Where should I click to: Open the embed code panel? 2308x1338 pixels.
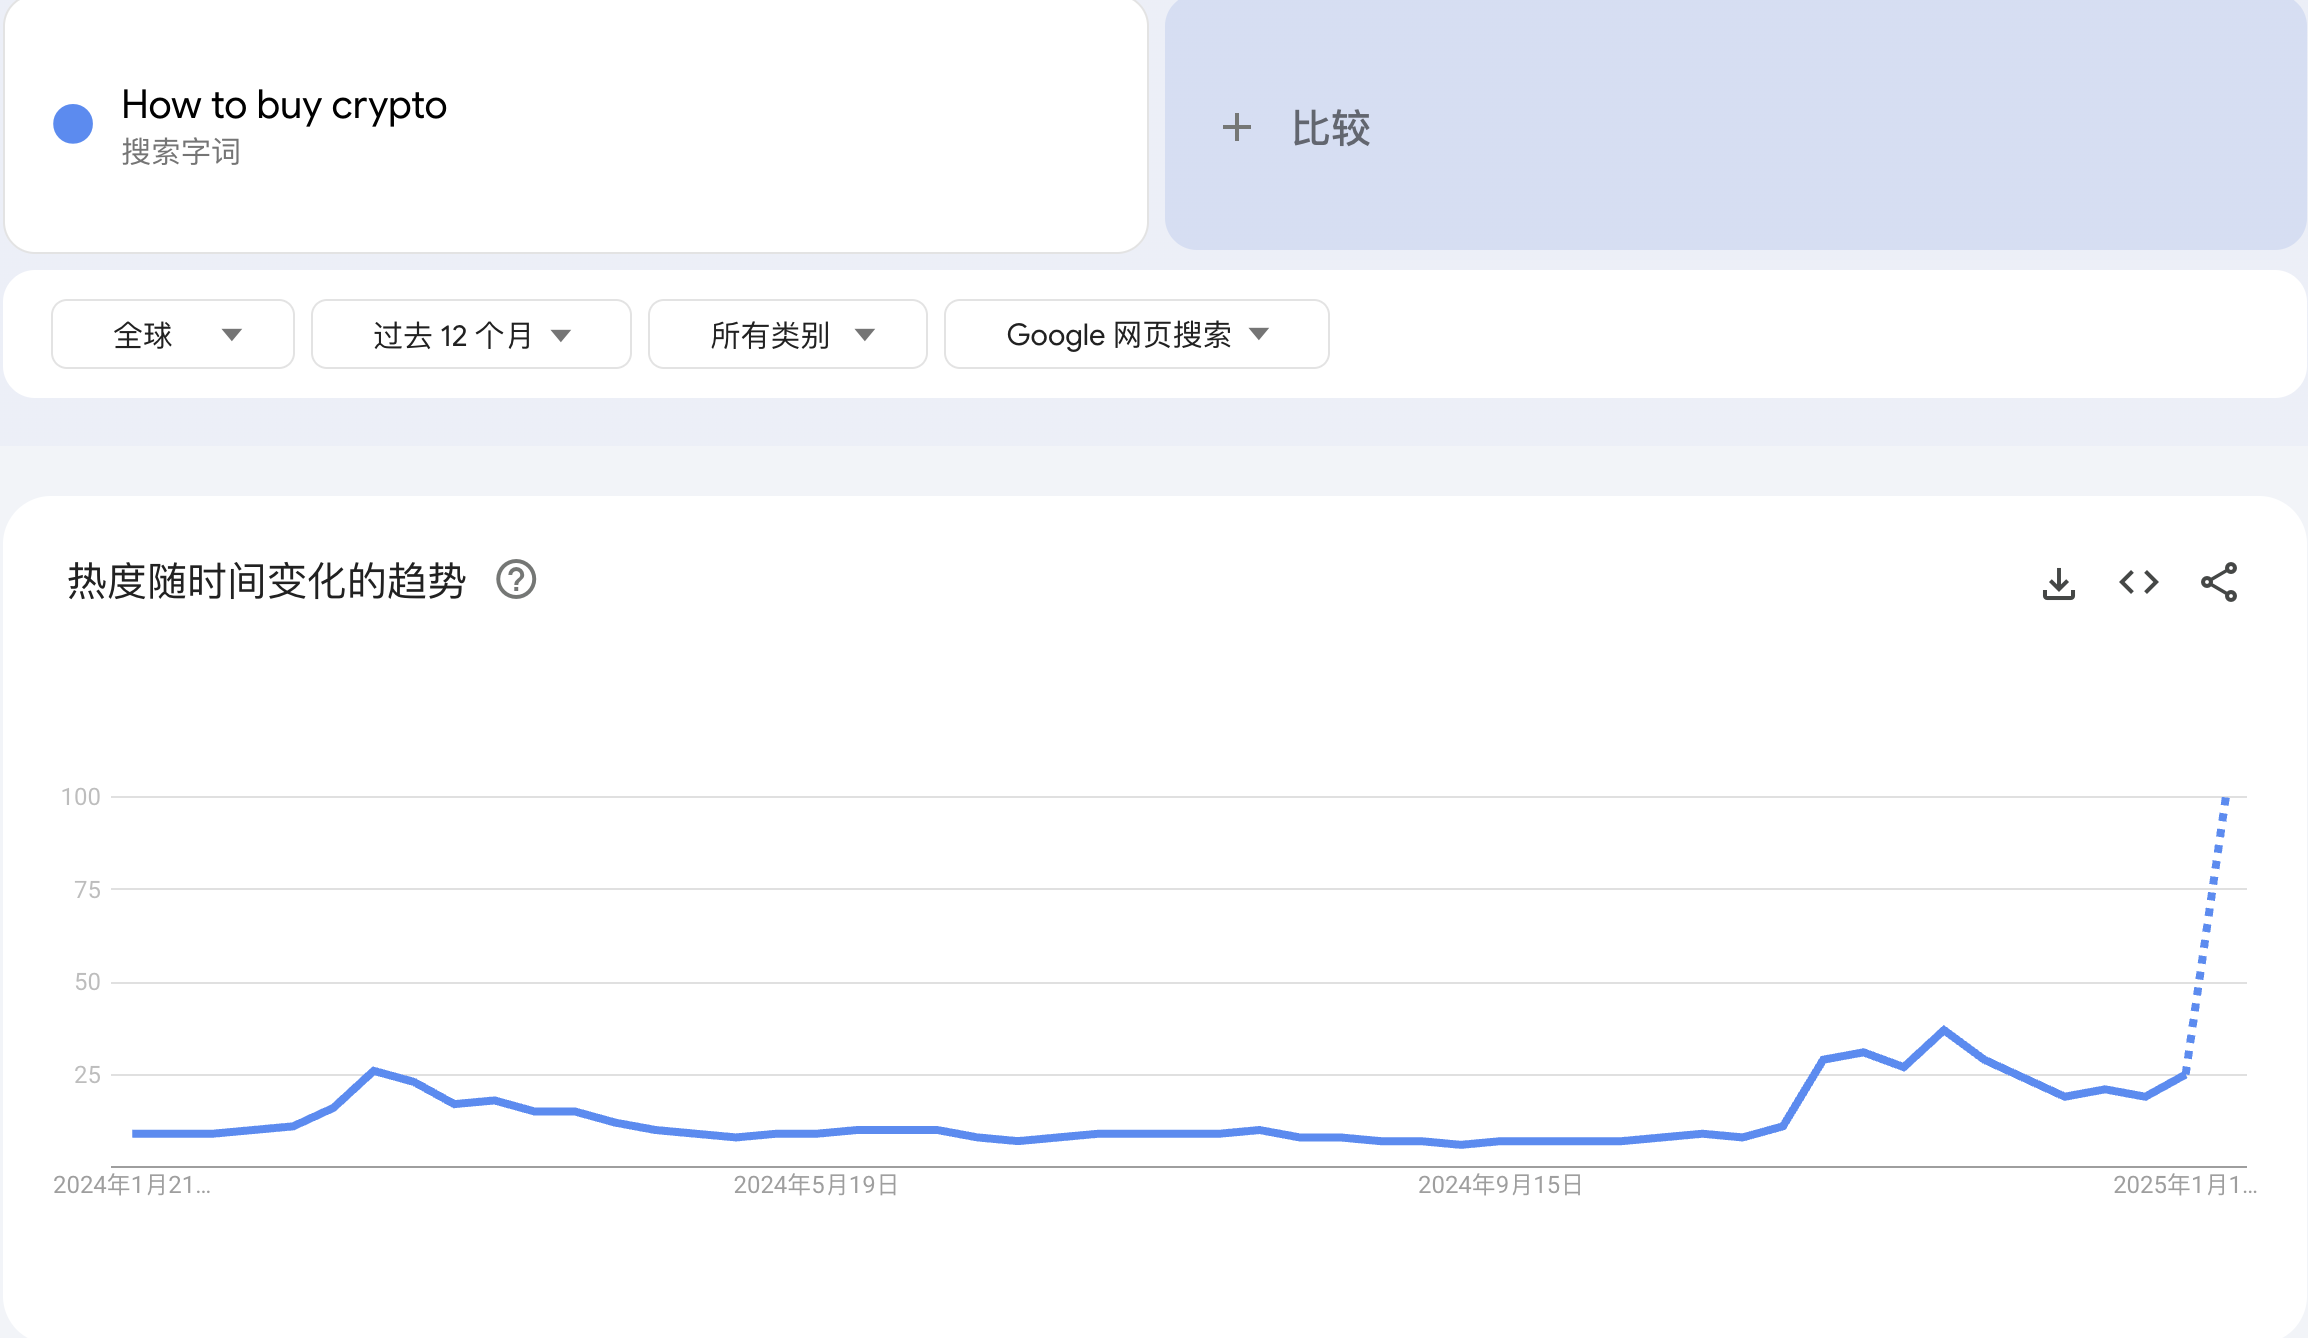tap(2139, 582)
